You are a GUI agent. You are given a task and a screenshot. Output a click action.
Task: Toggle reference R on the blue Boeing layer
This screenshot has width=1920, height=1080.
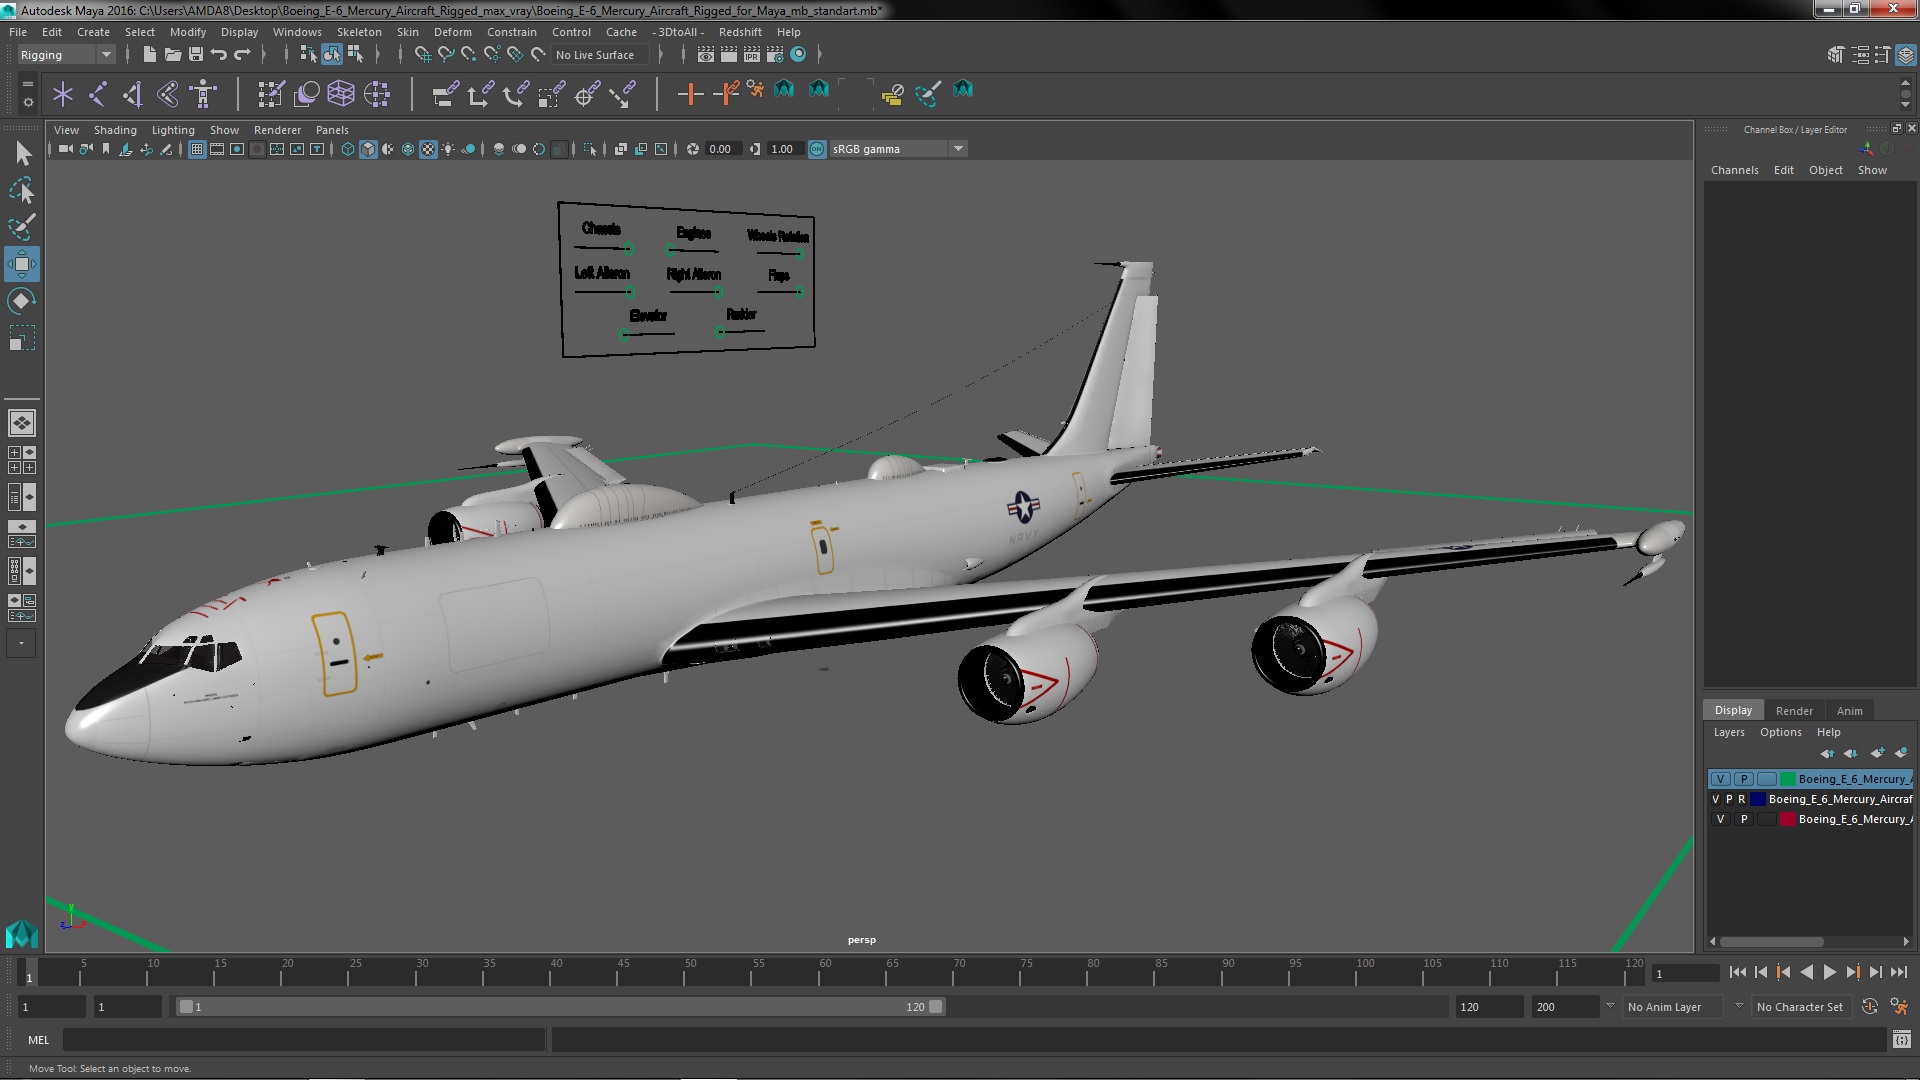(x=1741, y=799)
